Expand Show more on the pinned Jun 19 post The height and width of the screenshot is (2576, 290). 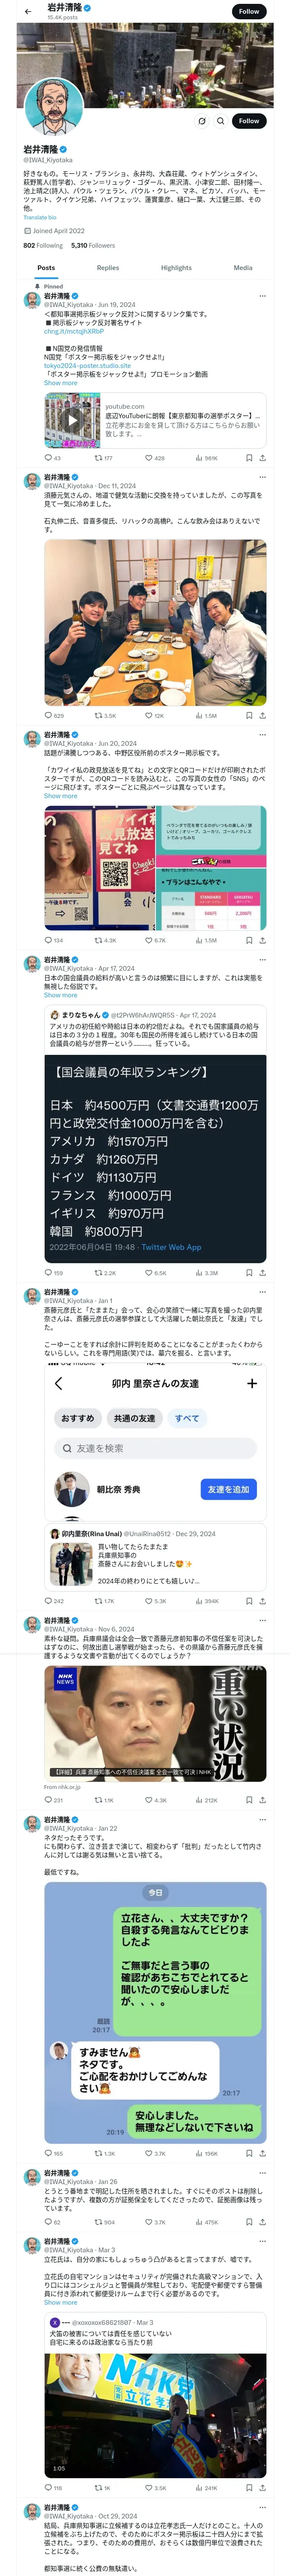point(60,383)
